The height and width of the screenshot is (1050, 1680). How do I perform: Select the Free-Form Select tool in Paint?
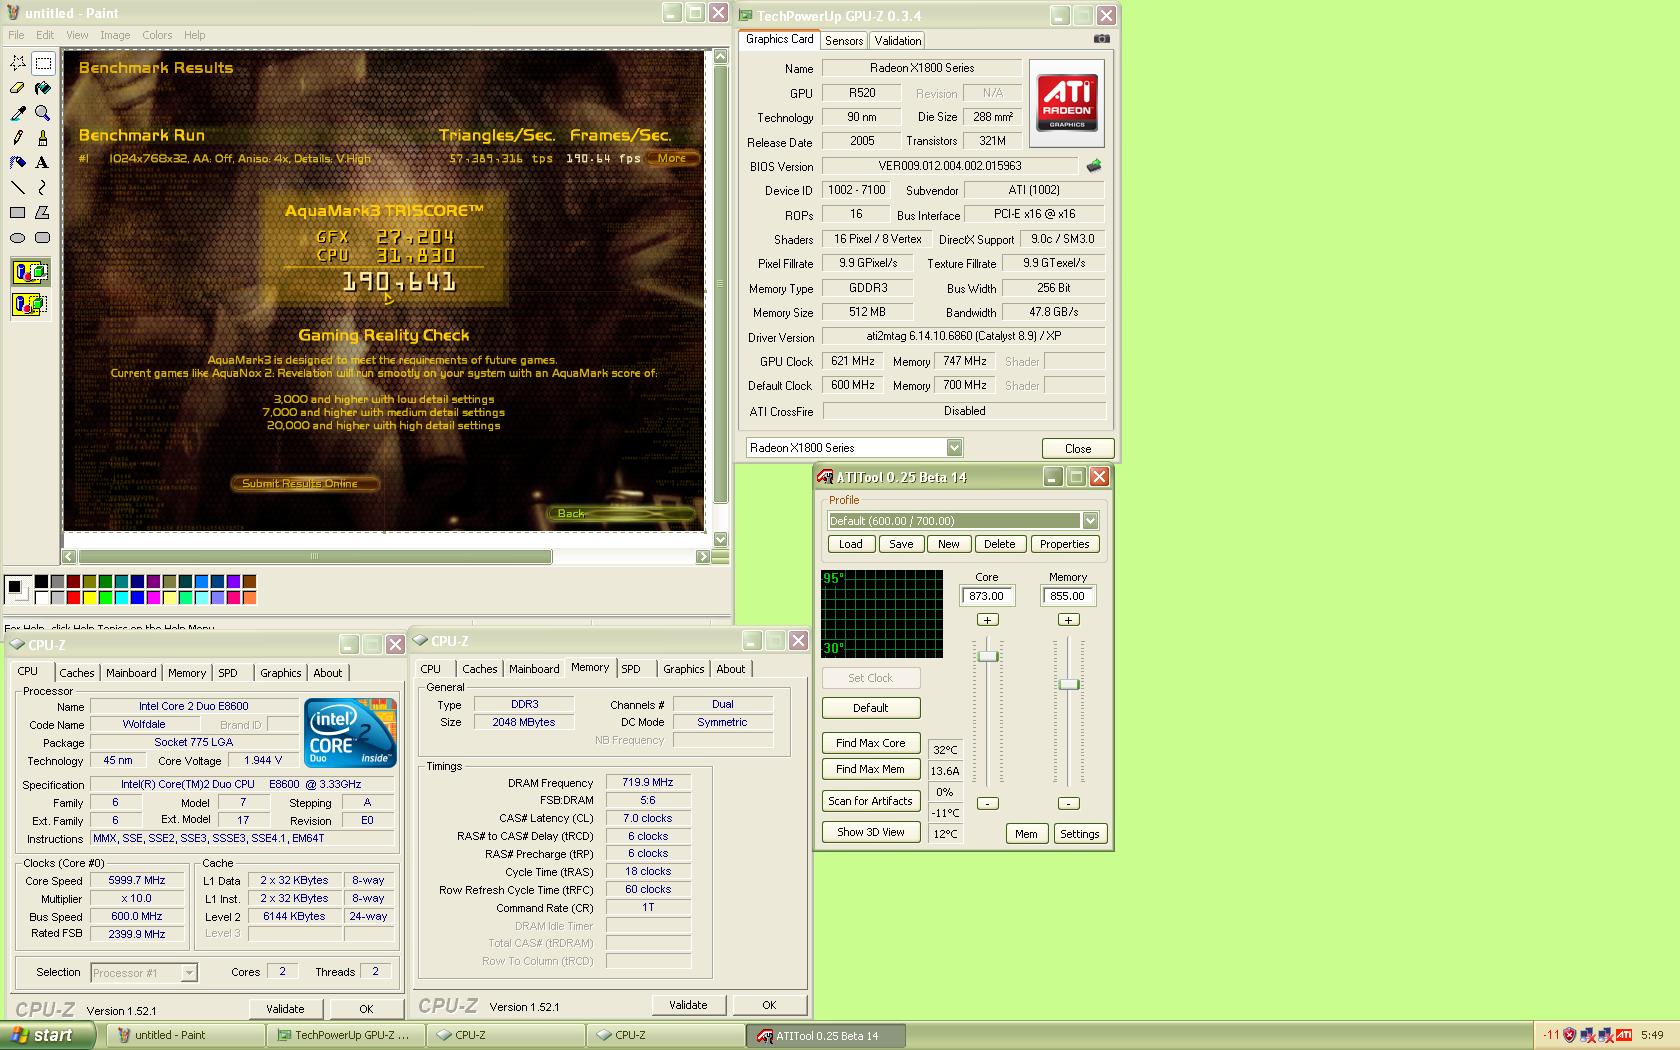pyautogui.click(x=18, y=63)
